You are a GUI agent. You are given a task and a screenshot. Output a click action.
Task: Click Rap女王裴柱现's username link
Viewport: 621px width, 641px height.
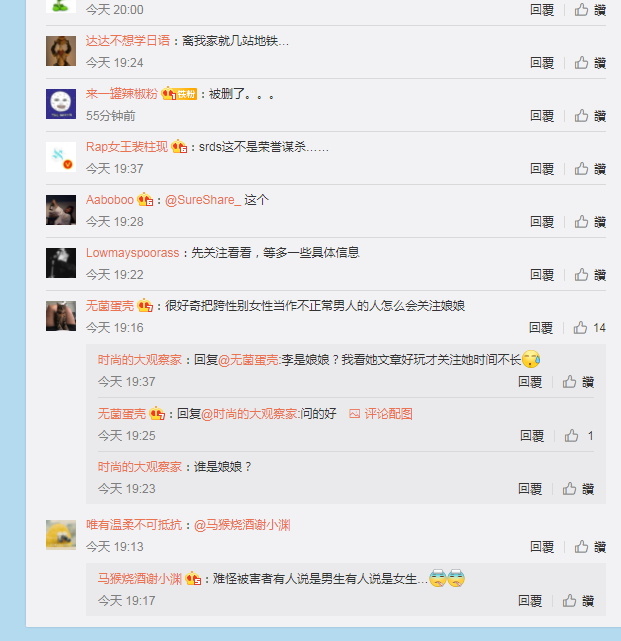127,147
